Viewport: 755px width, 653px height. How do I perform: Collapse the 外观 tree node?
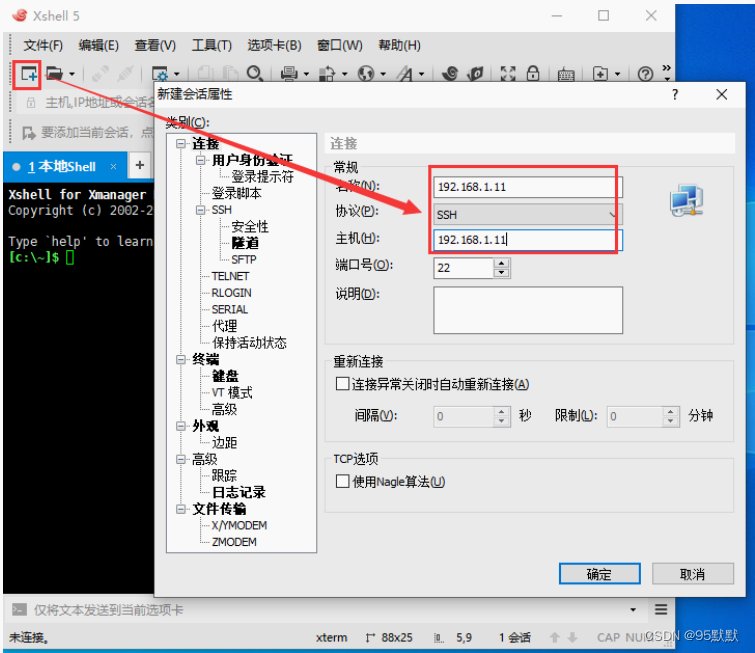181,426
